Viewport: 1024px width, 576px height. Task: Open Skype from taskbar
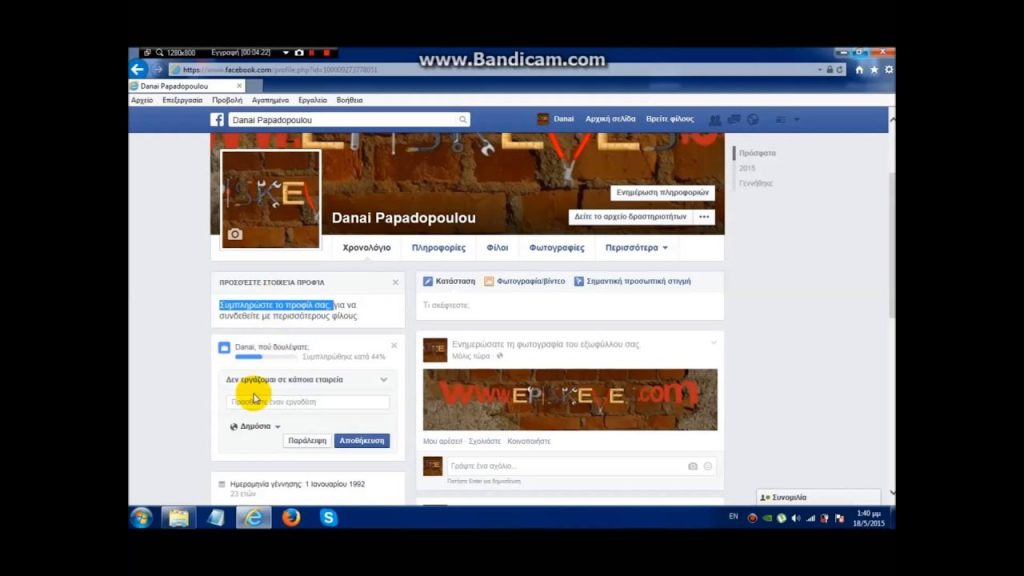pyautogui.click(x=328, y=518)
